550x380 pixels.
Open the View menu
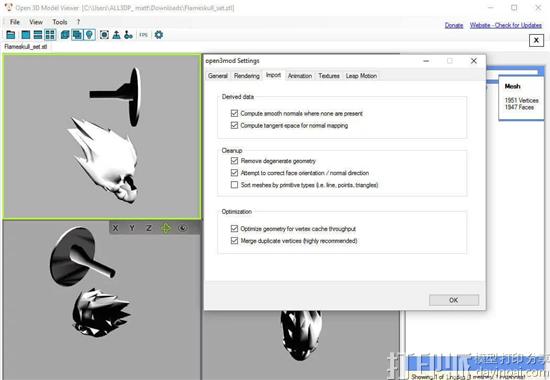[36, 22]
